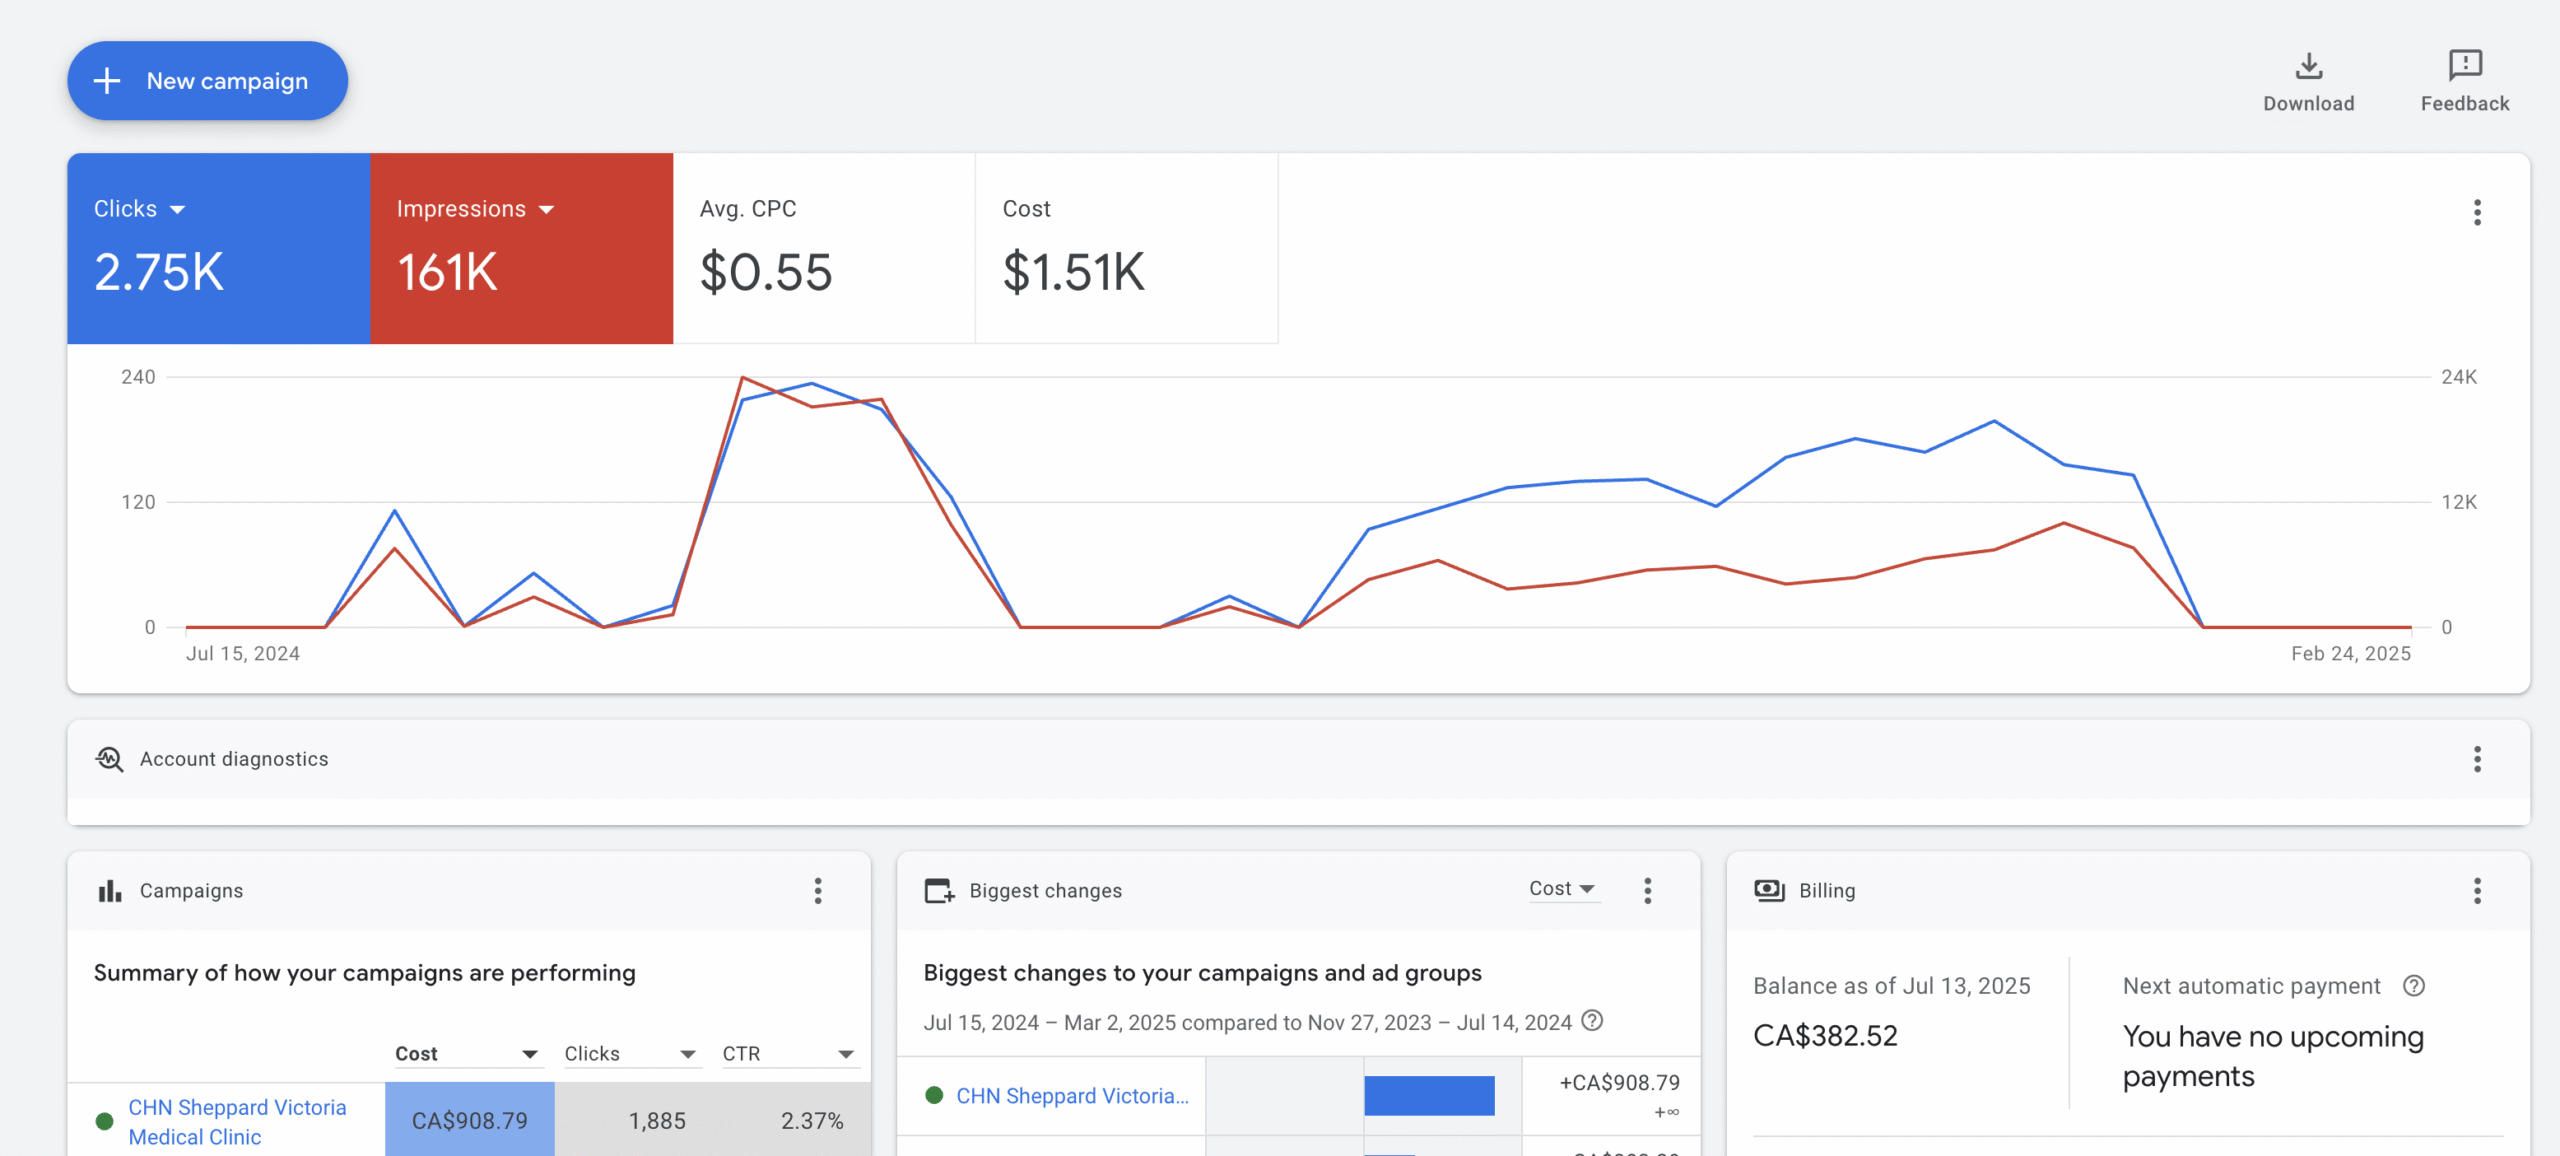Open the Campaigns card three-dot menu
This screenshot has height=1156, width=2560.
(x=818, y=890)
